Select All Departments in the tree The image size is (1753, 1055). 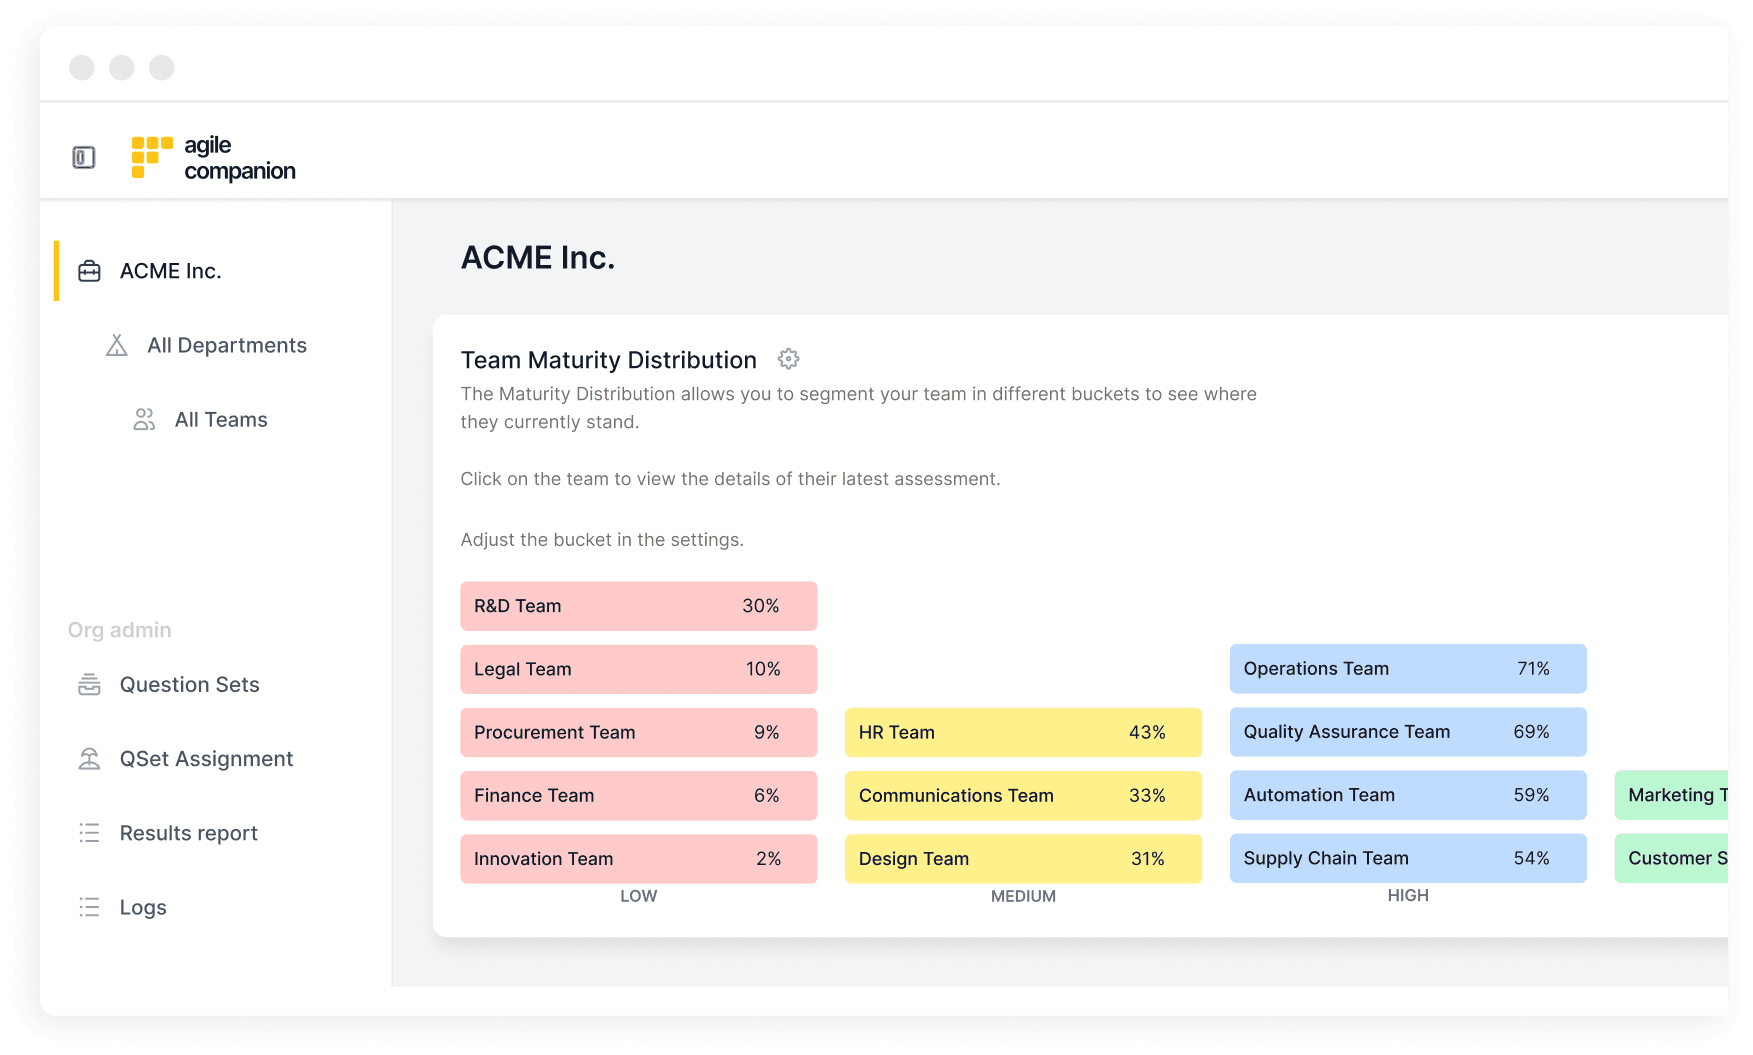[x=227, y=346]
